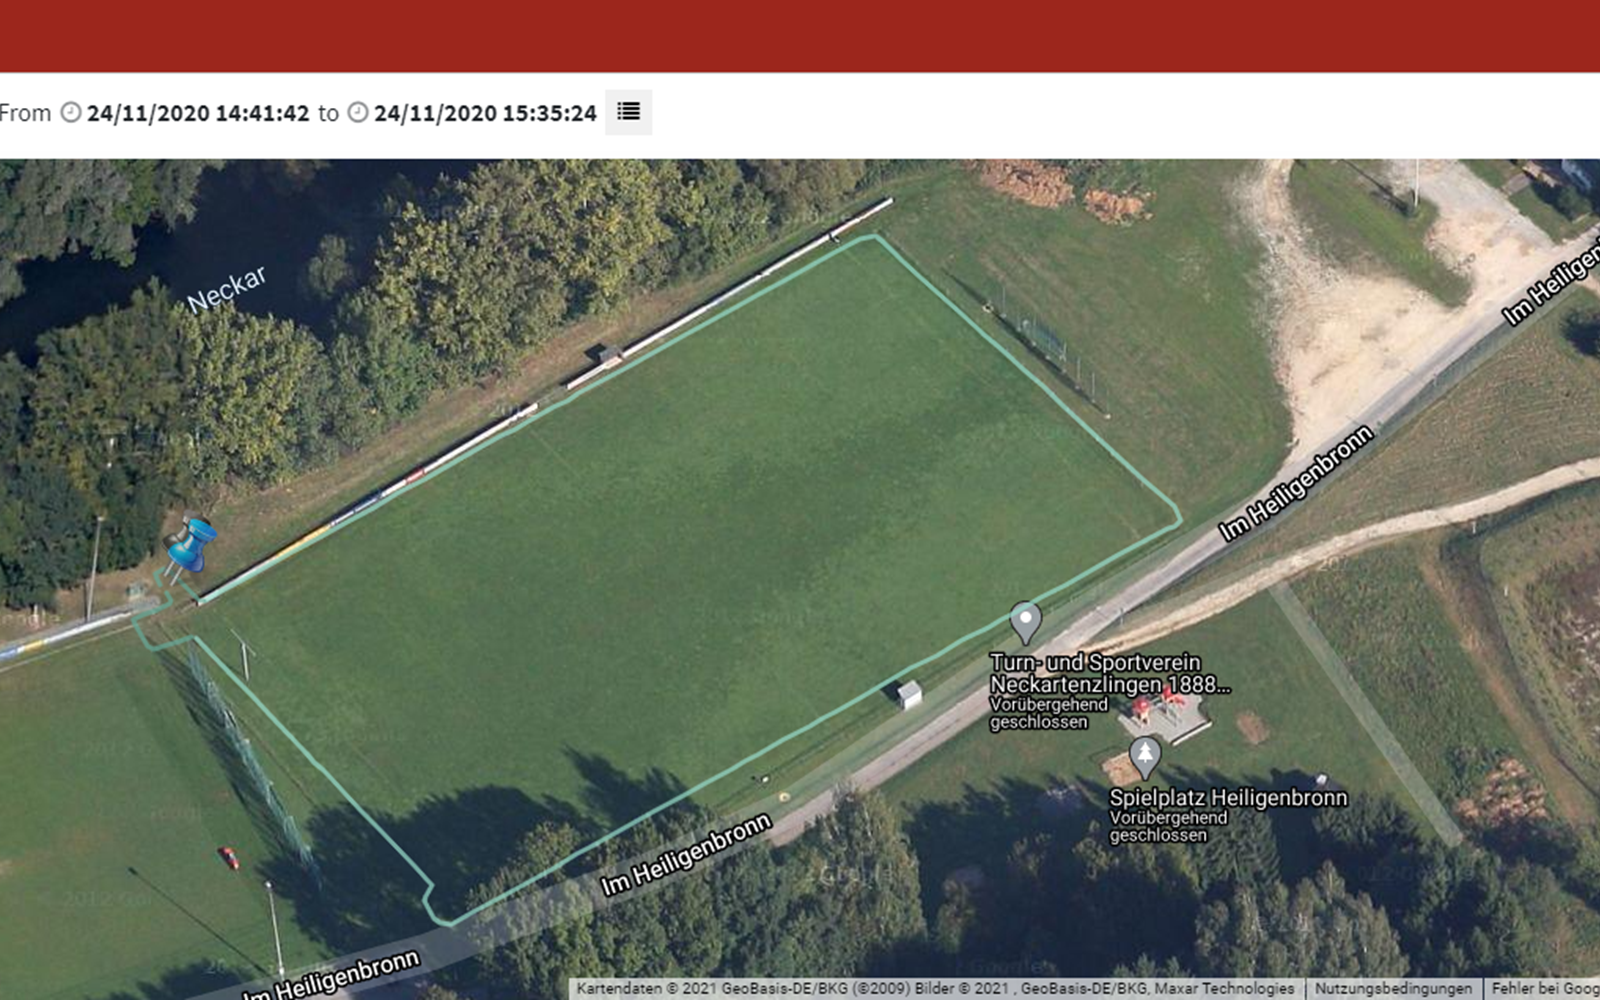The image size is (1600, 1000).
Task: Open the Fehler bei Google report link
Action: 1545,988
